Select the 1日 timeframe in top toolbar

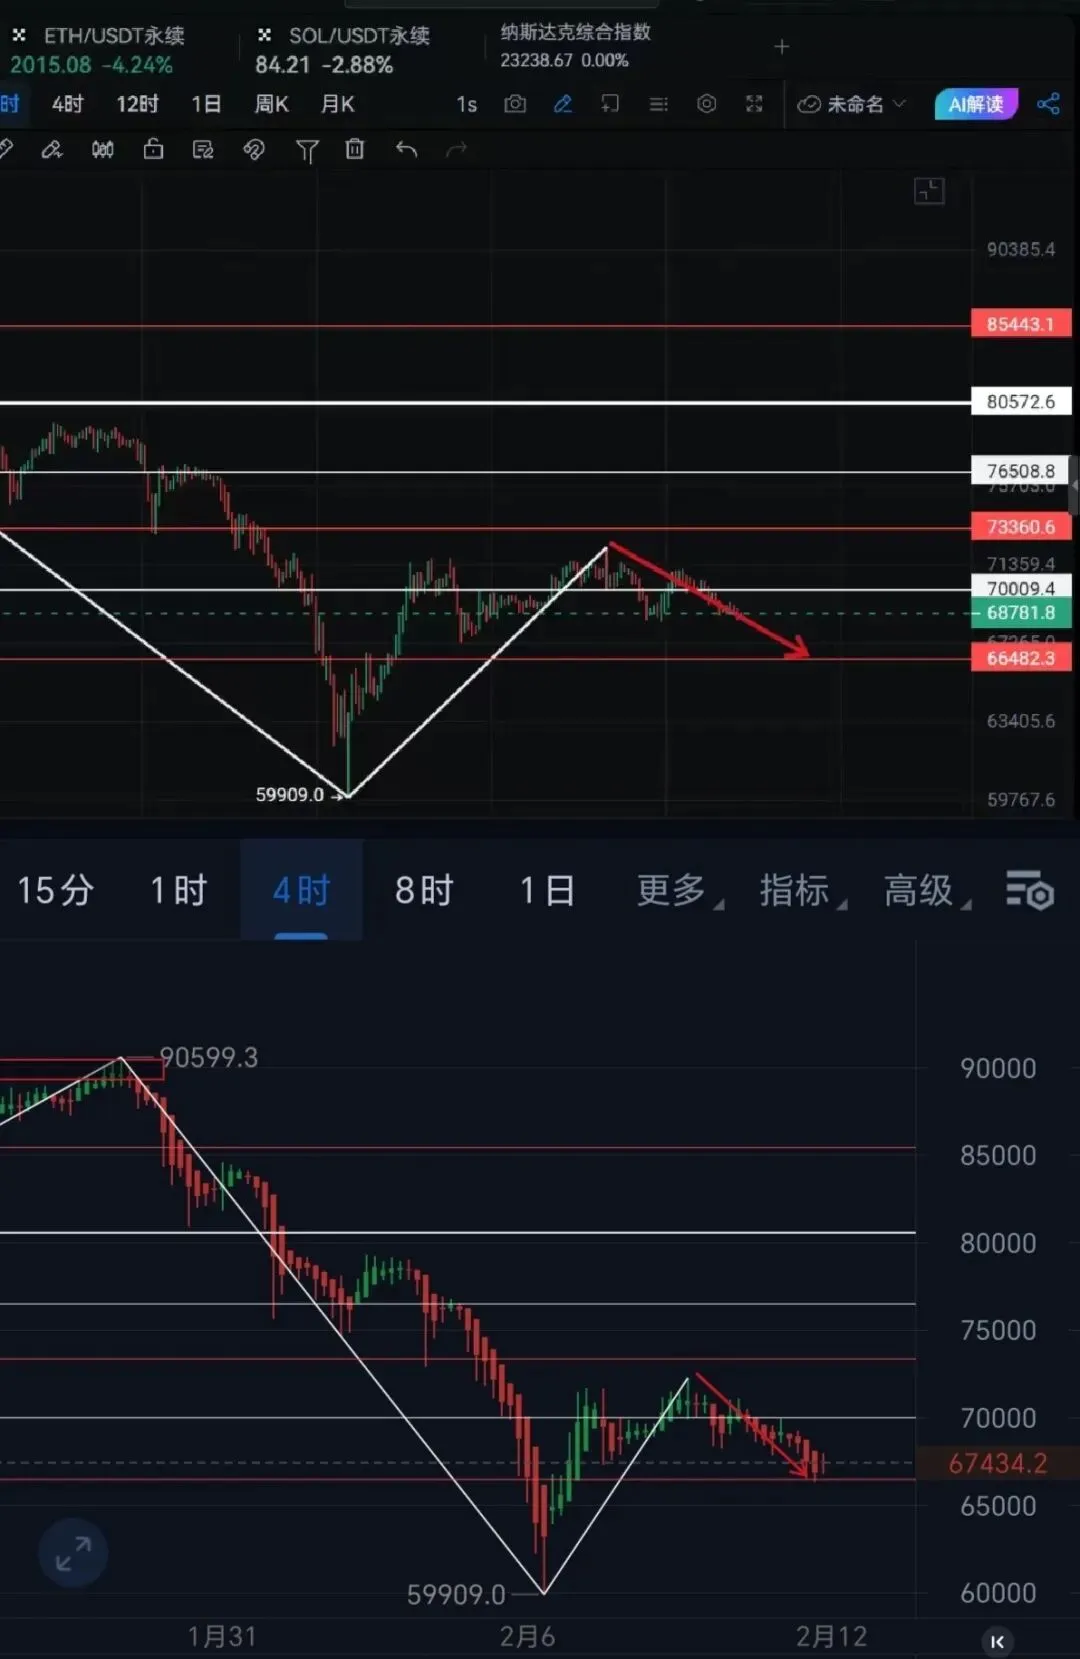[206, 104]
